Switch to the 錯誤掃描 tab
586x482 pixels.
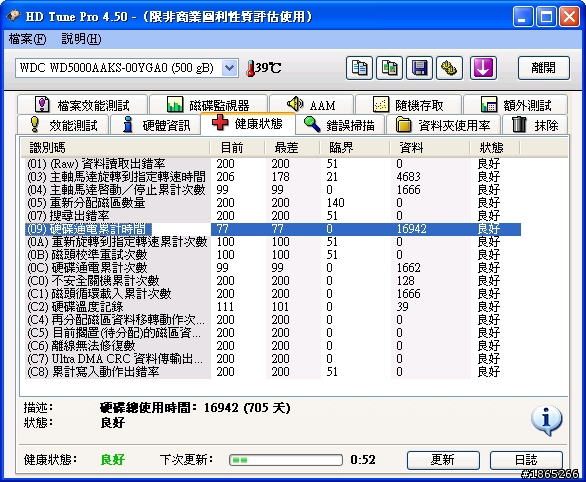(339, 125)
